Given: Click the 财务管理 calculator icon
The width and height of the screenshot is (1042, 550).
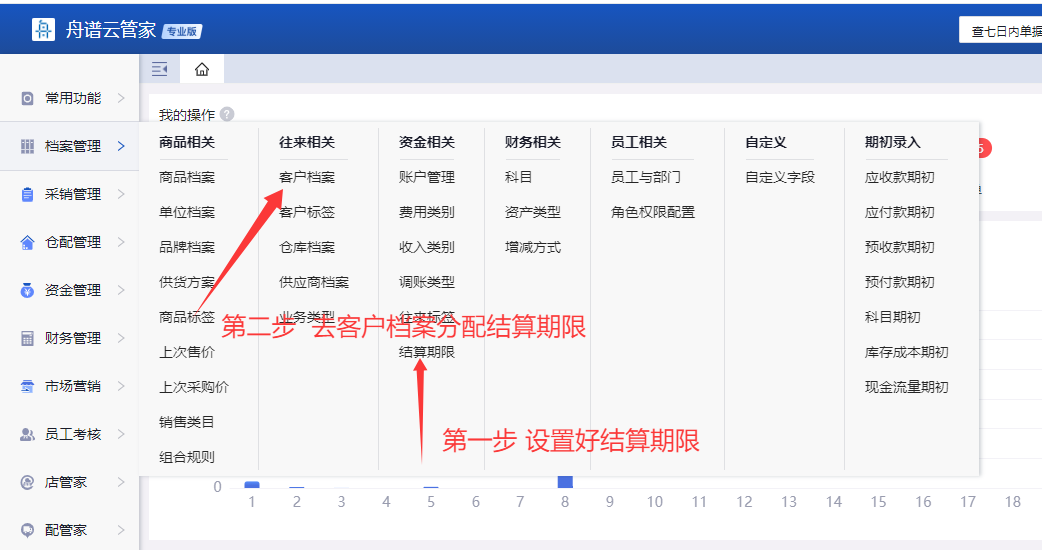Looking at the screenshot, I should tap(27, 338).
